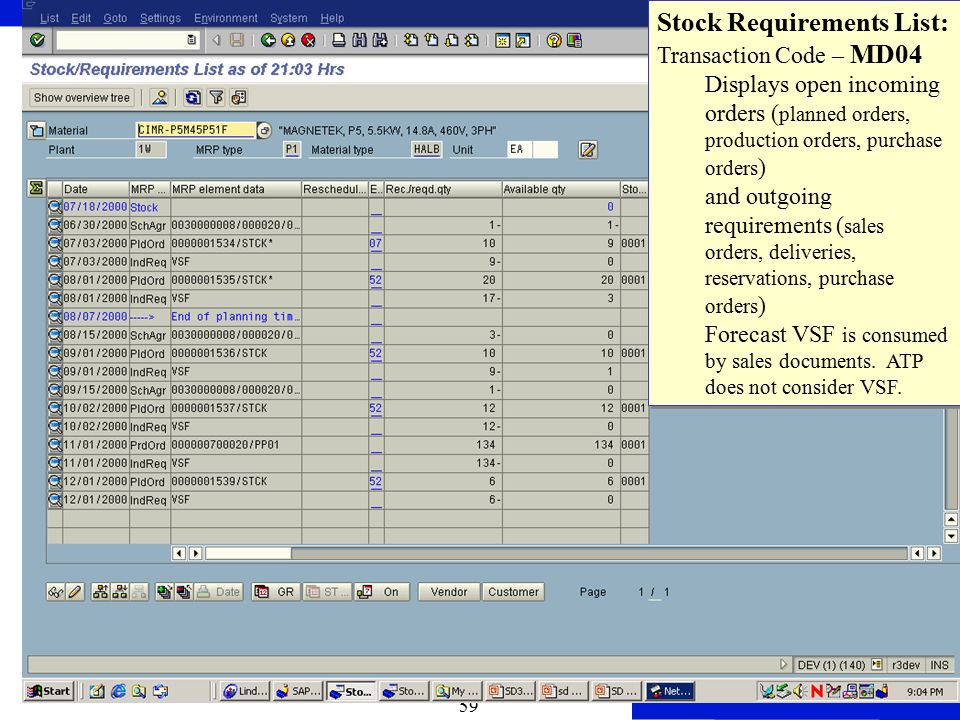Click the Find Next binoculars icon
Image resolution: width=960 pixels, height=720 pixels.
[380, 40]
